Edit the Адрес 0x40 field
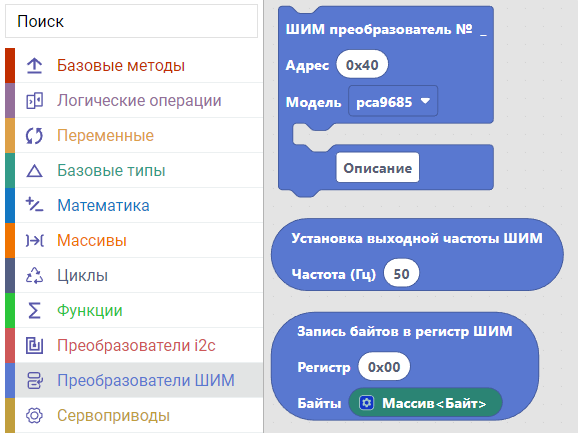Viewport: 578px width, 433px height. pos(362,65)
